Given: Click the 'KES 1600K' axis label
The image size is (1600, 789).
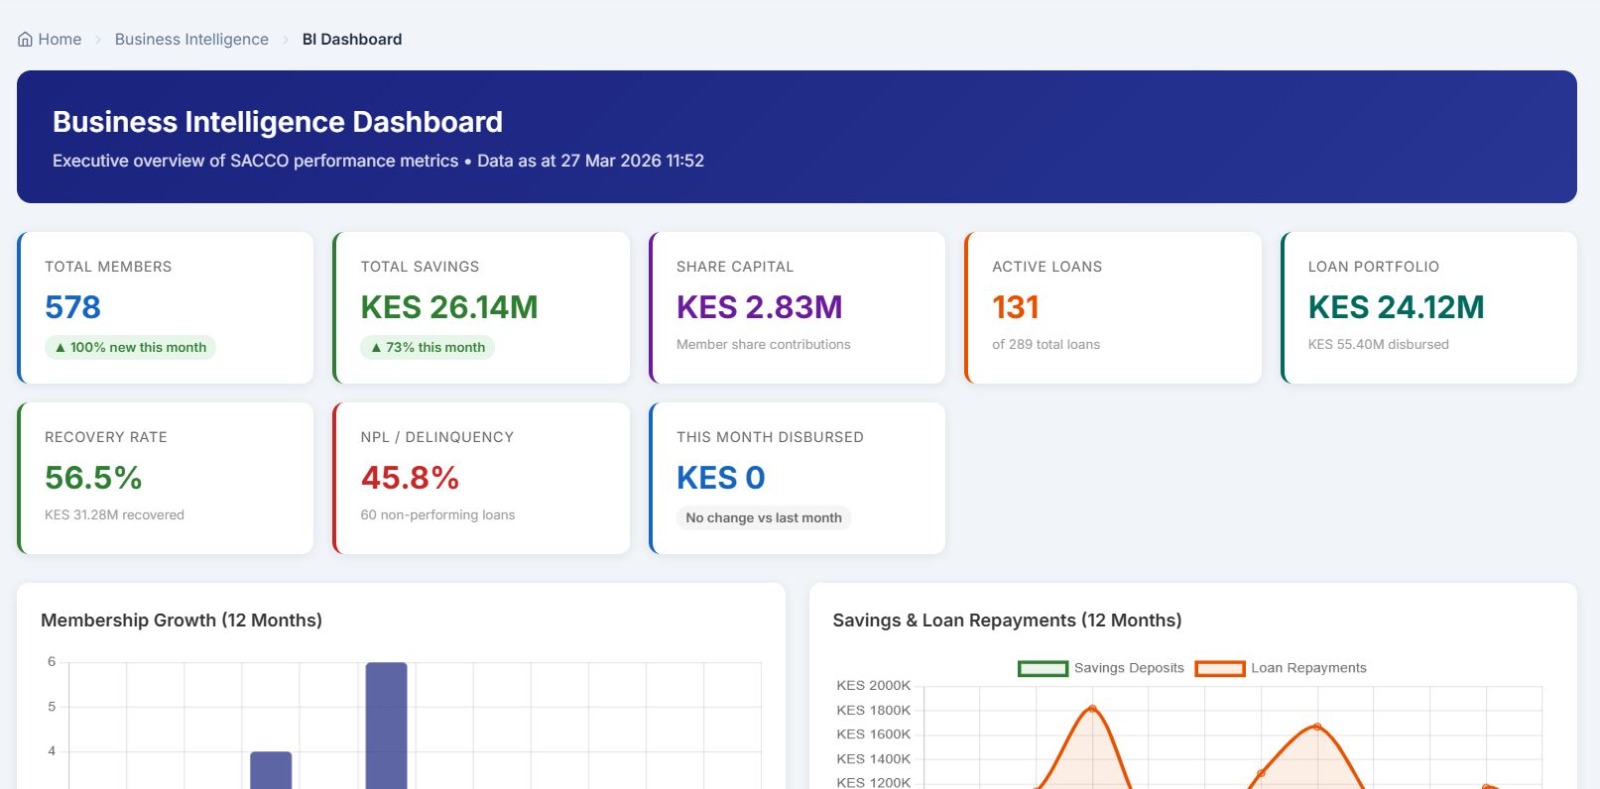Looking at the screenshot, I should click(873, 735).
